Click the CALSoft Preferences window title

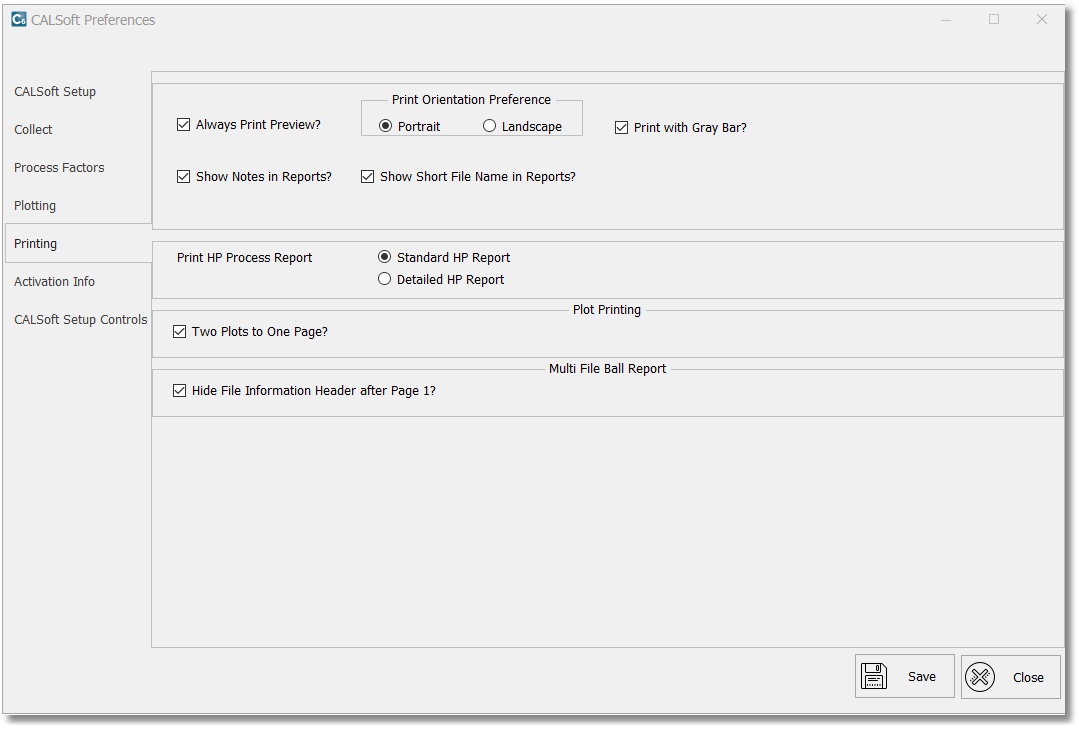click(93, 20)
